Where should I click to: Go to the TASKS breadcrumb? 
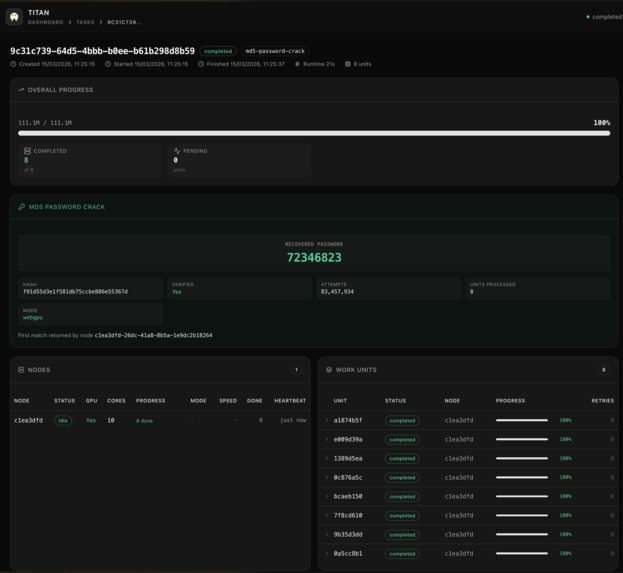[85, 22]
